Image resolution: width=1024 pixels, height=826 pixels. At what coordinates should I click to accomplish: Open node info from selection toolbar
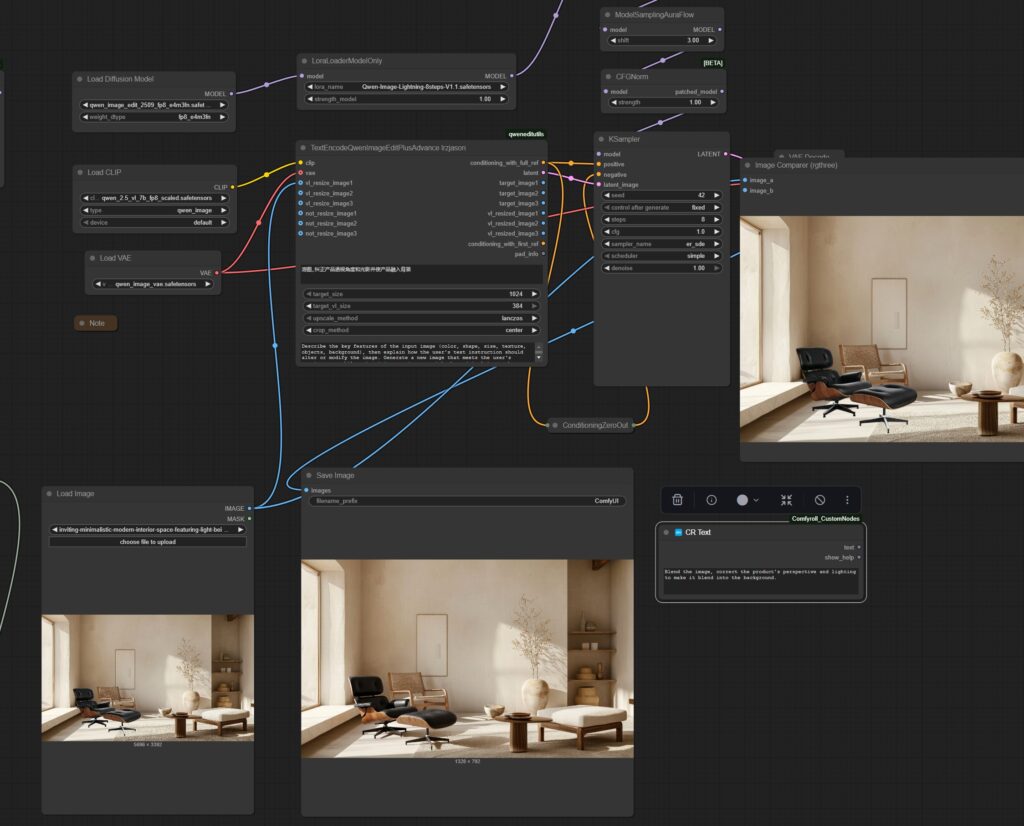pyautogui.click(x=711, y=500)
